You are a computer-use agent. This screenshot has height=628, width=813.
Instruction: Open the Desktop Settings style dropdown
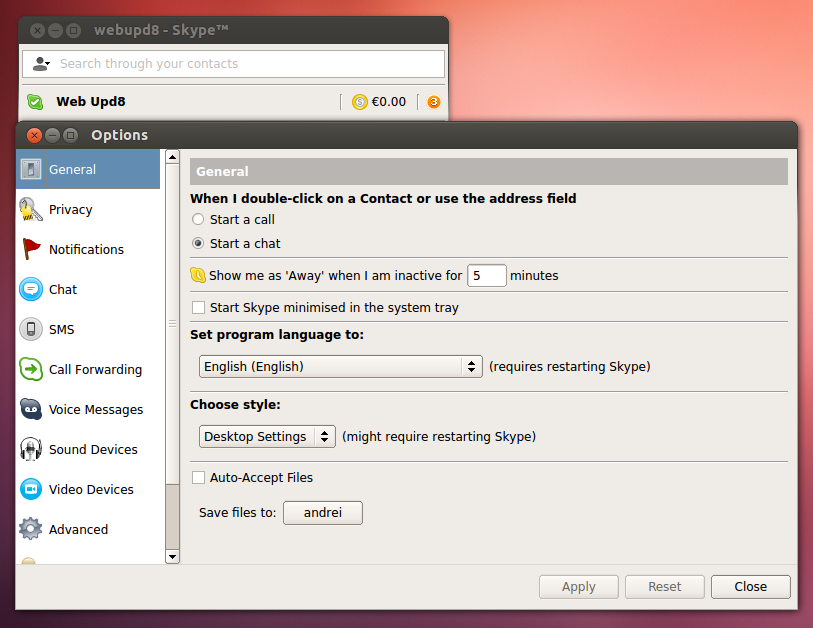point(267,437)
